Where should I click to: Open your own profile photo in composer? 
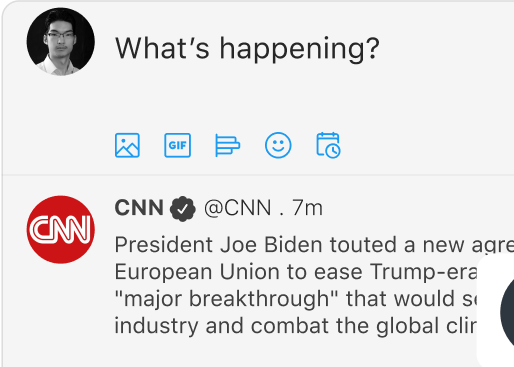(x=61, y=42)
